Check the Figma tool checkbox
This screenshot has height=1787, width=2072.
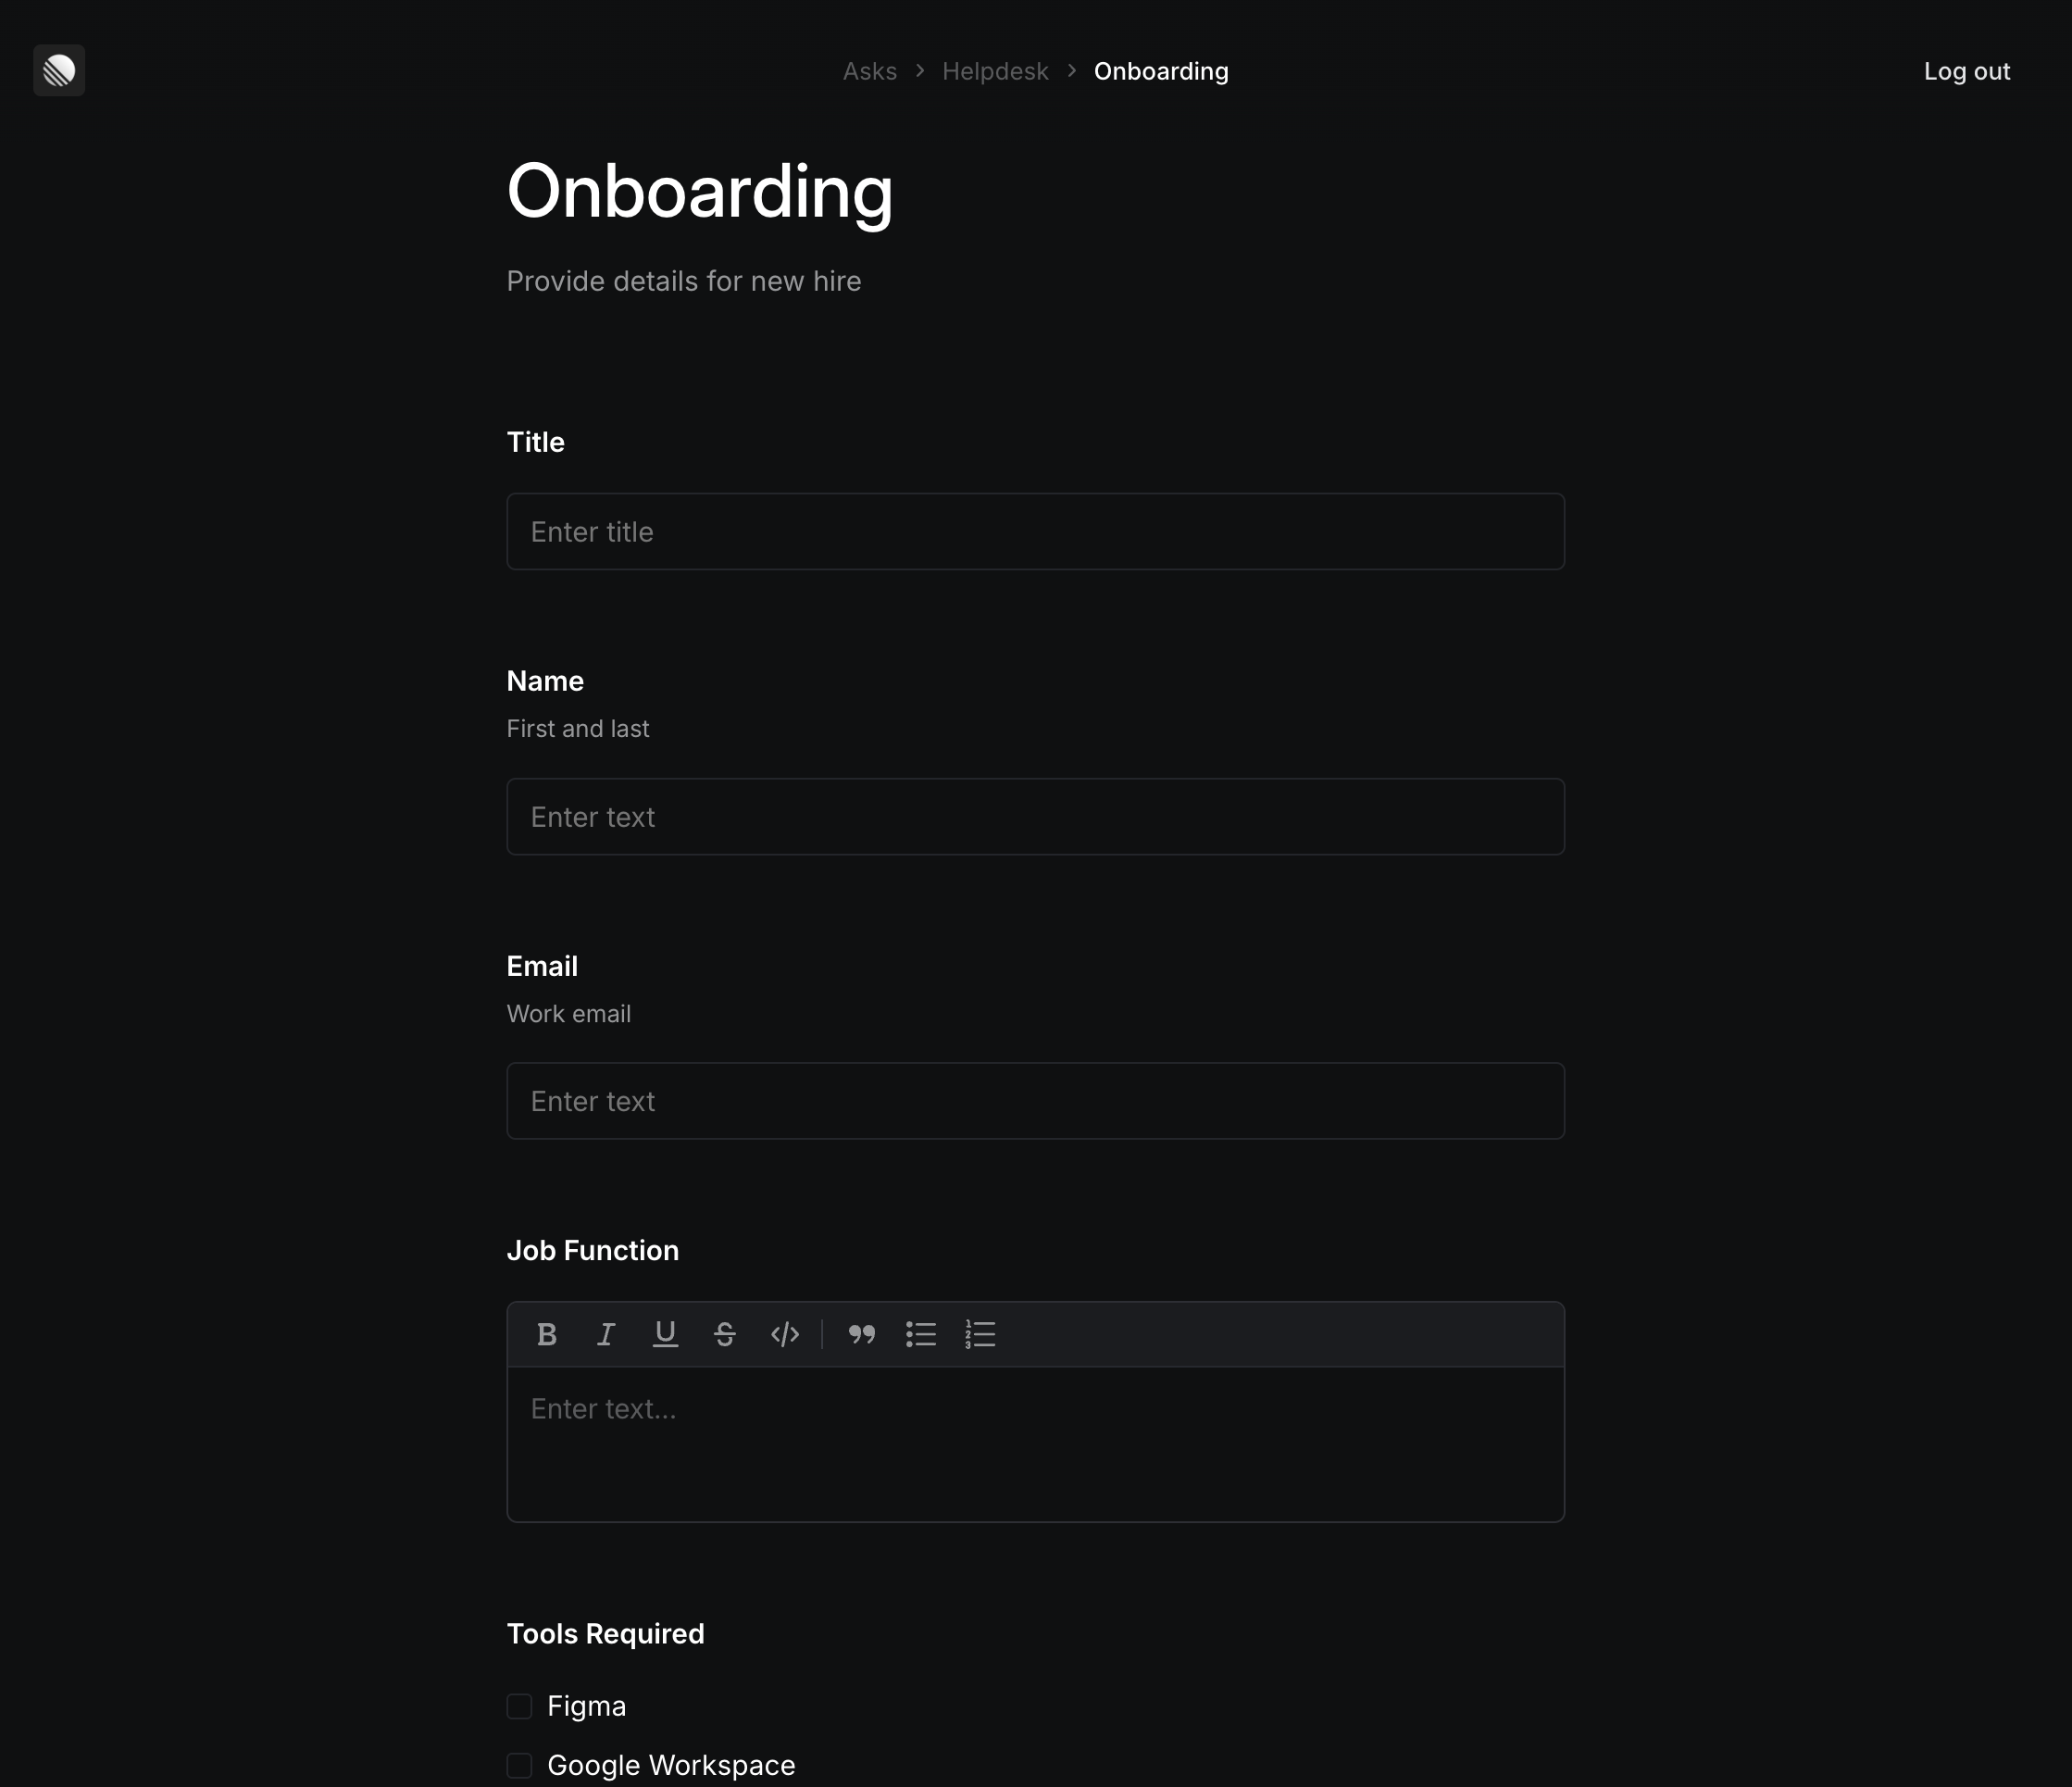(519, 1706)
